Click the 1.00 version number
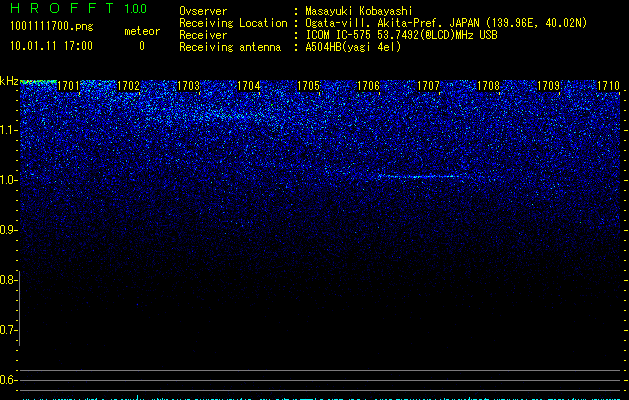This screenshot has height=400, width=629. (136, 9)
